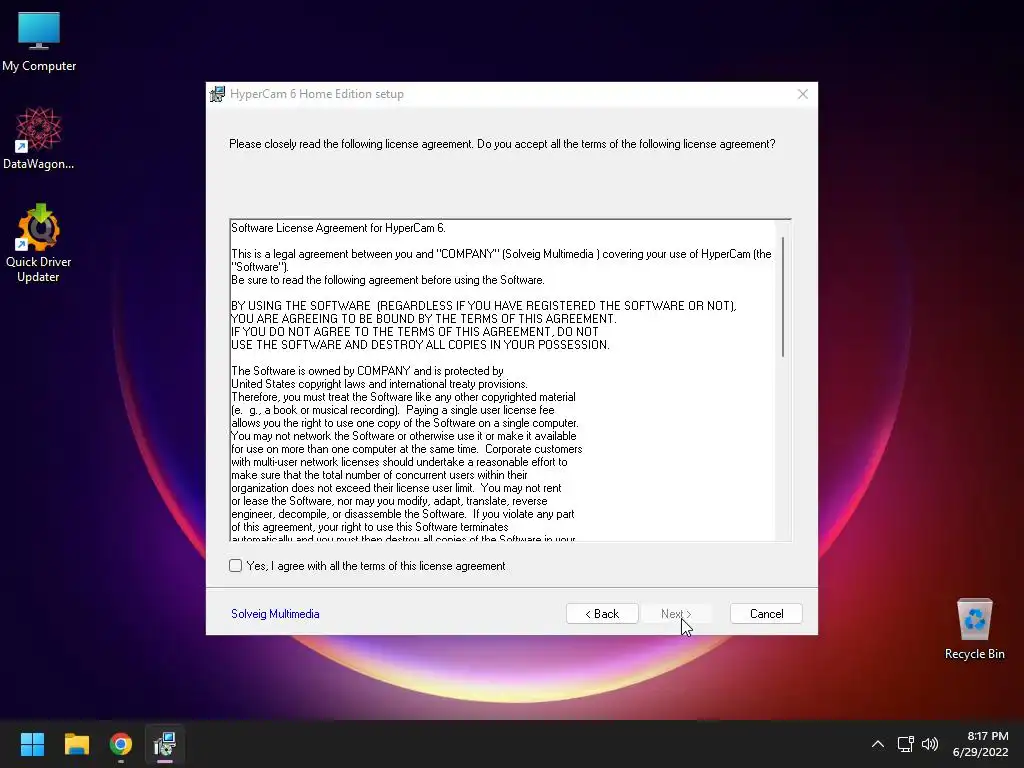Click 'Software License Agreement for HyperCam 6.' line

[x=338, y=228]
